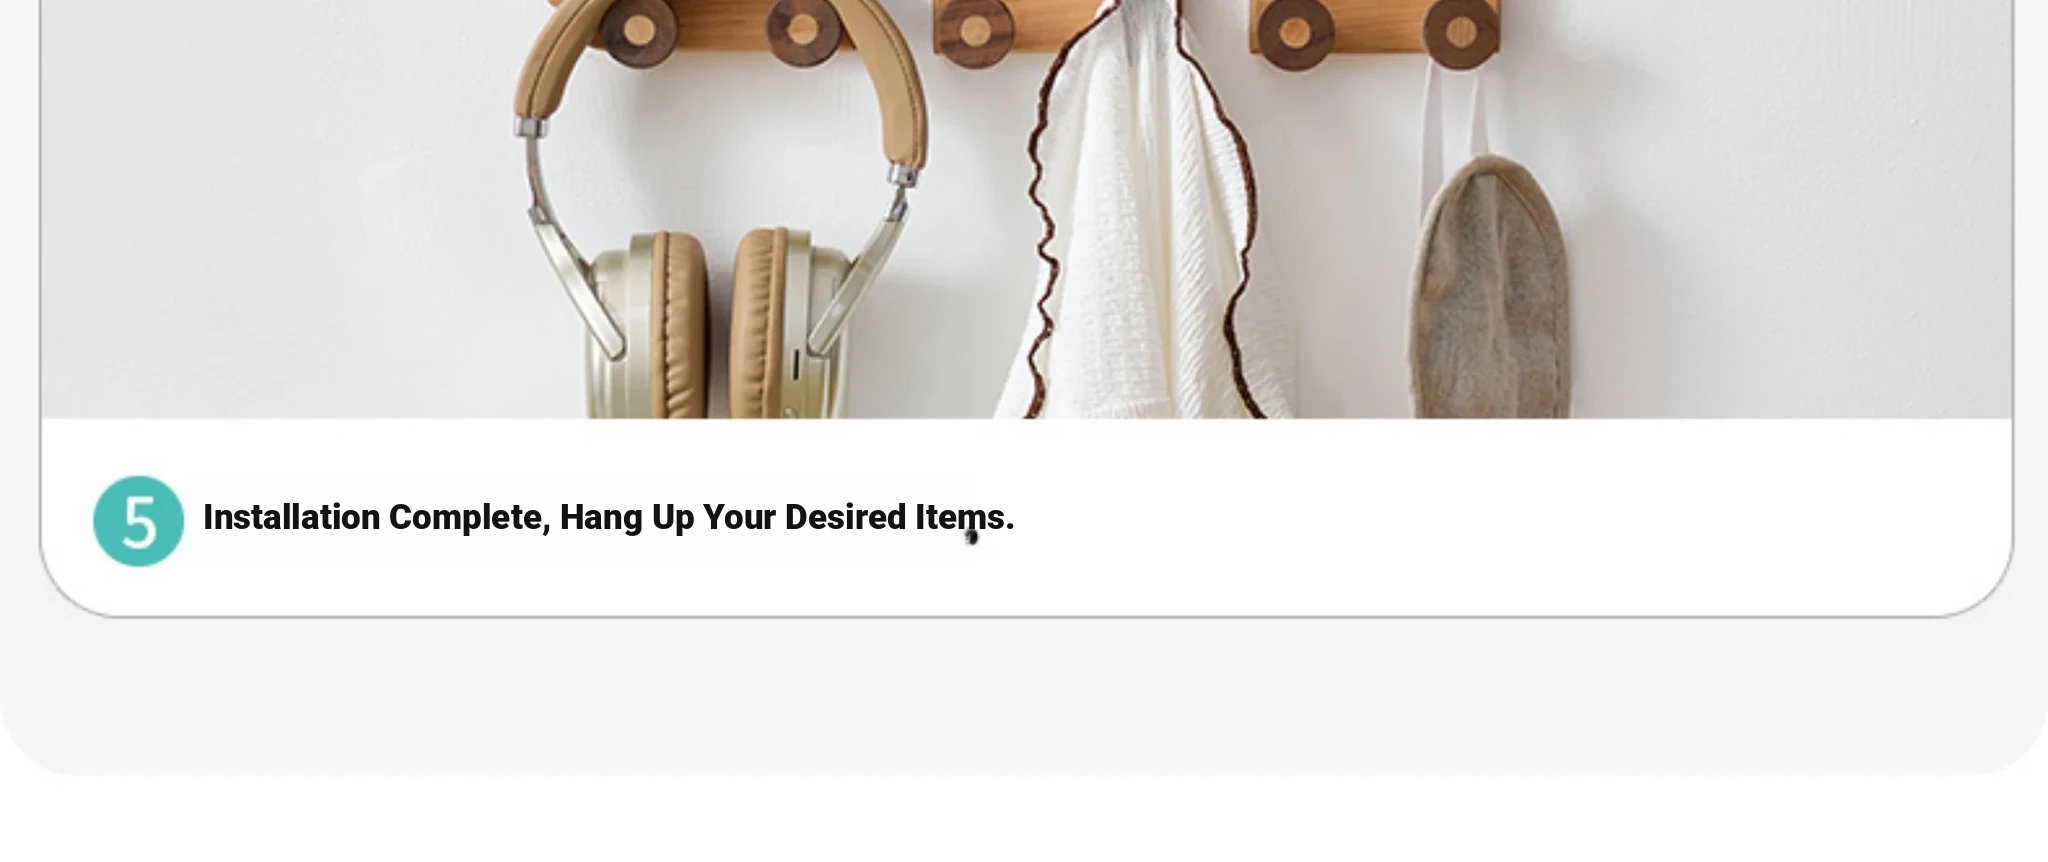Viewport: 2048px width, 862px height.
Task: Click the first peg on the rightmost wooden rack
Action: 1295,33
